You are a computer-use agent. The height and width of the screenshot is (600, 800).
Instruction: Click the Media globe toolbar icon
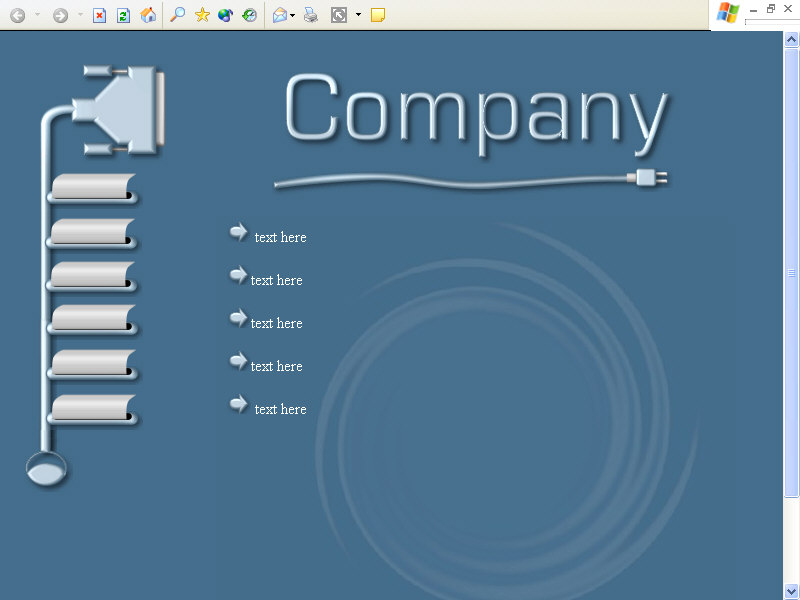point(225,15)
